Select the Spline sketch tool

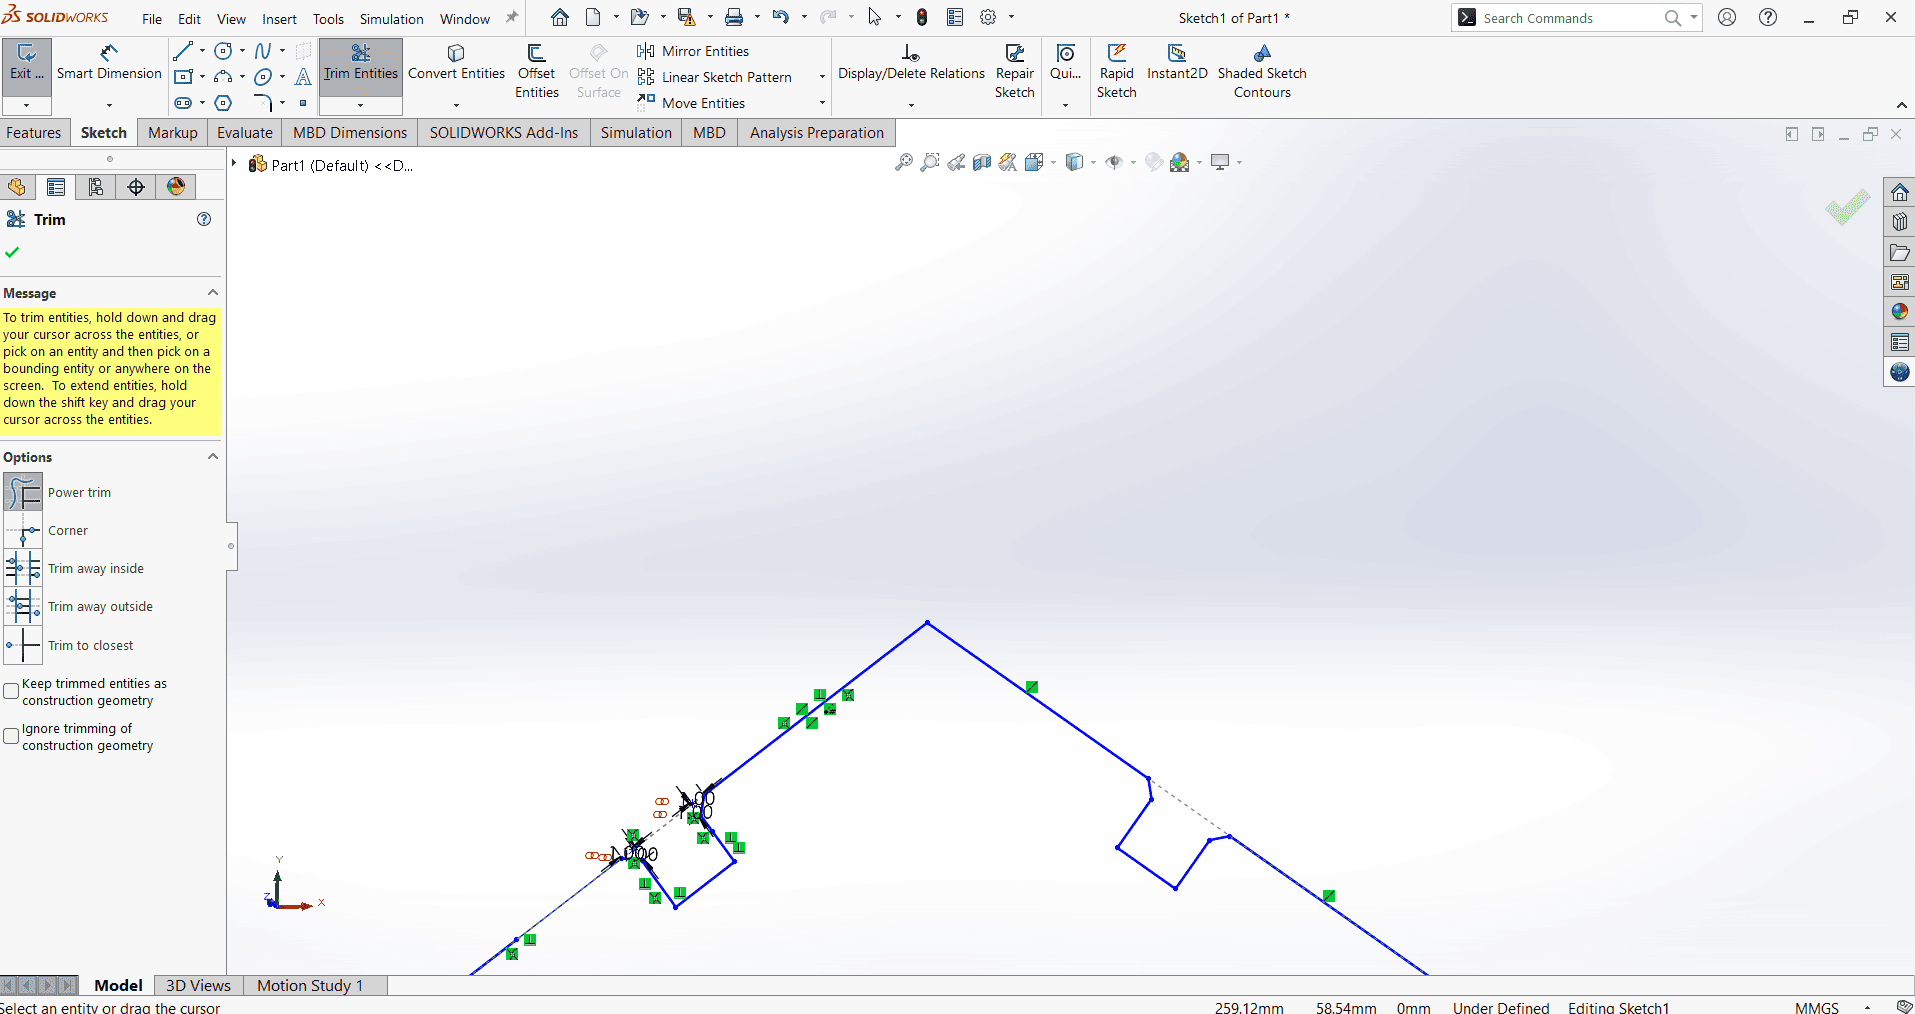coord(263,51)
